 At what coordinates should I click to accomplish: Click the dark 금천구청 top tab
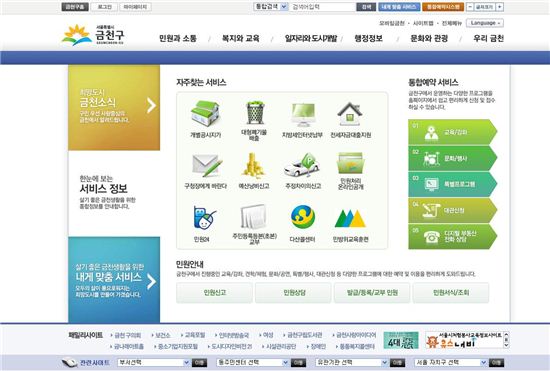coord(75,7)
